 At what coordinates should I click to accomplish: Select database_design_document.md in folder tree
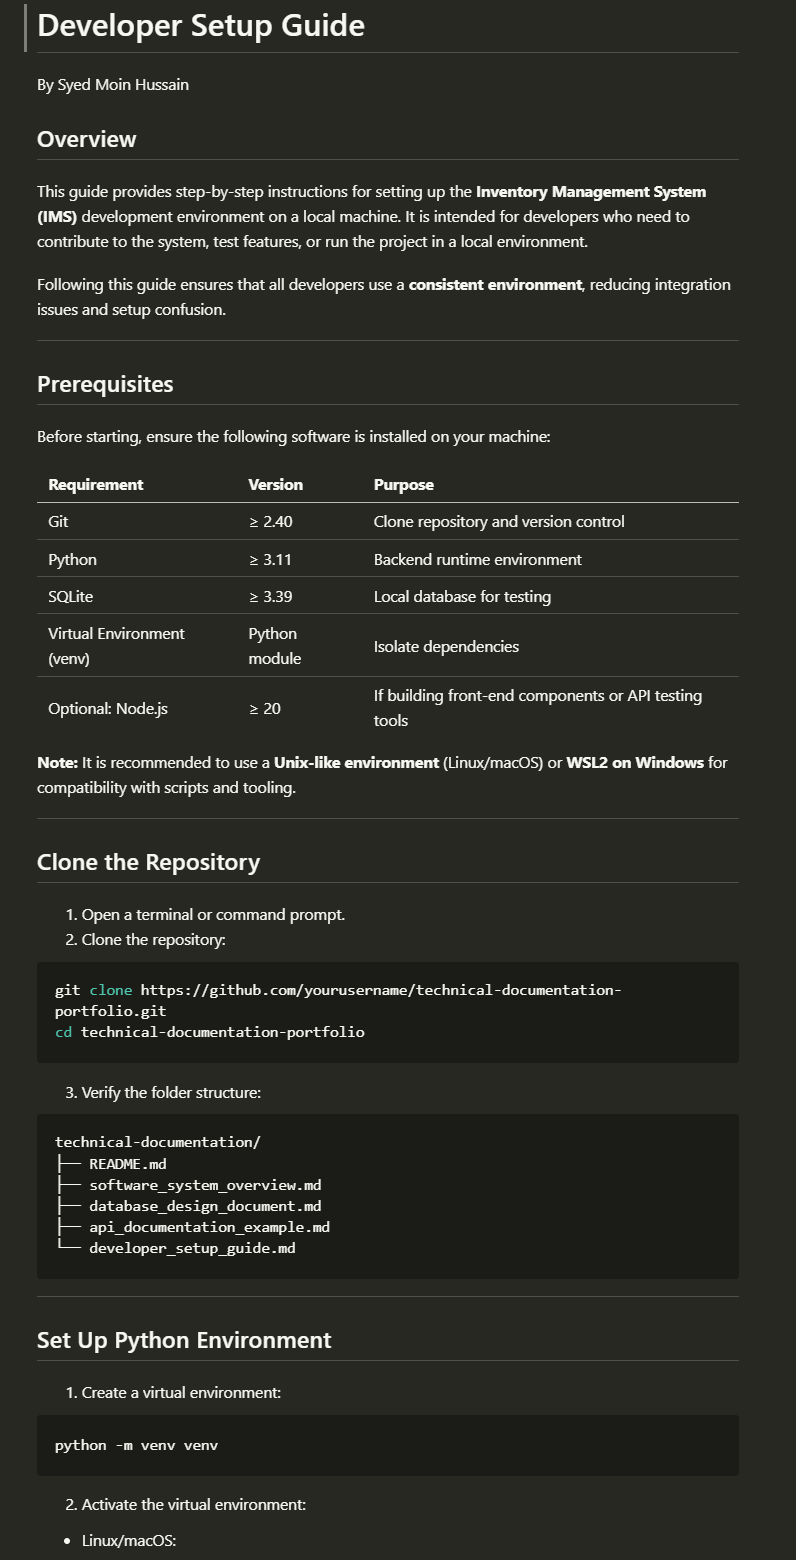(205, 1206)
